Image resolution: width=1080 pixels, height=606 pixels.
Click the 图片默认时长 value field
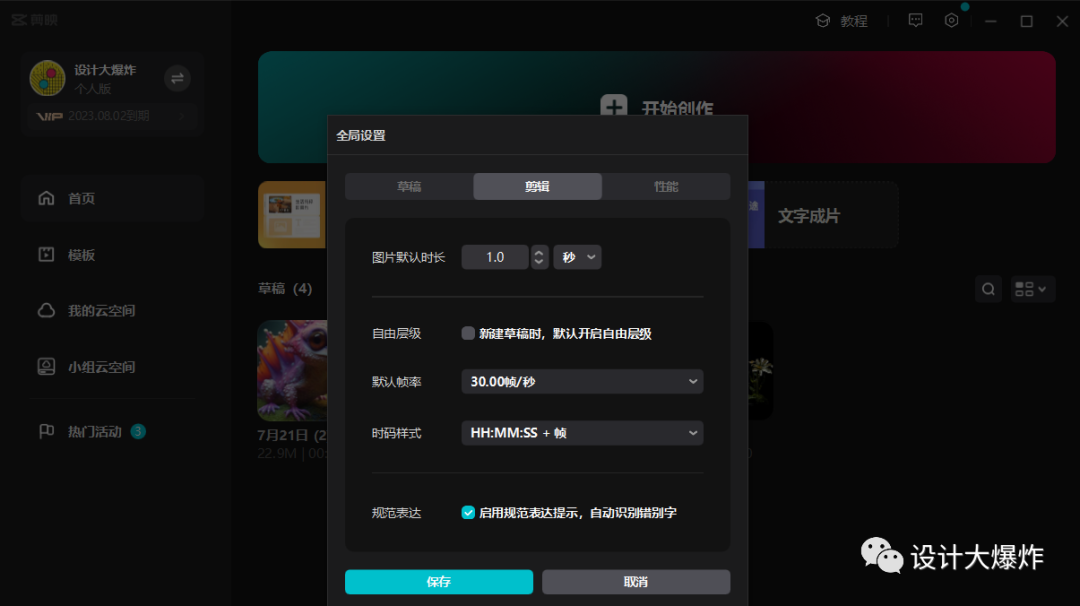495,257
